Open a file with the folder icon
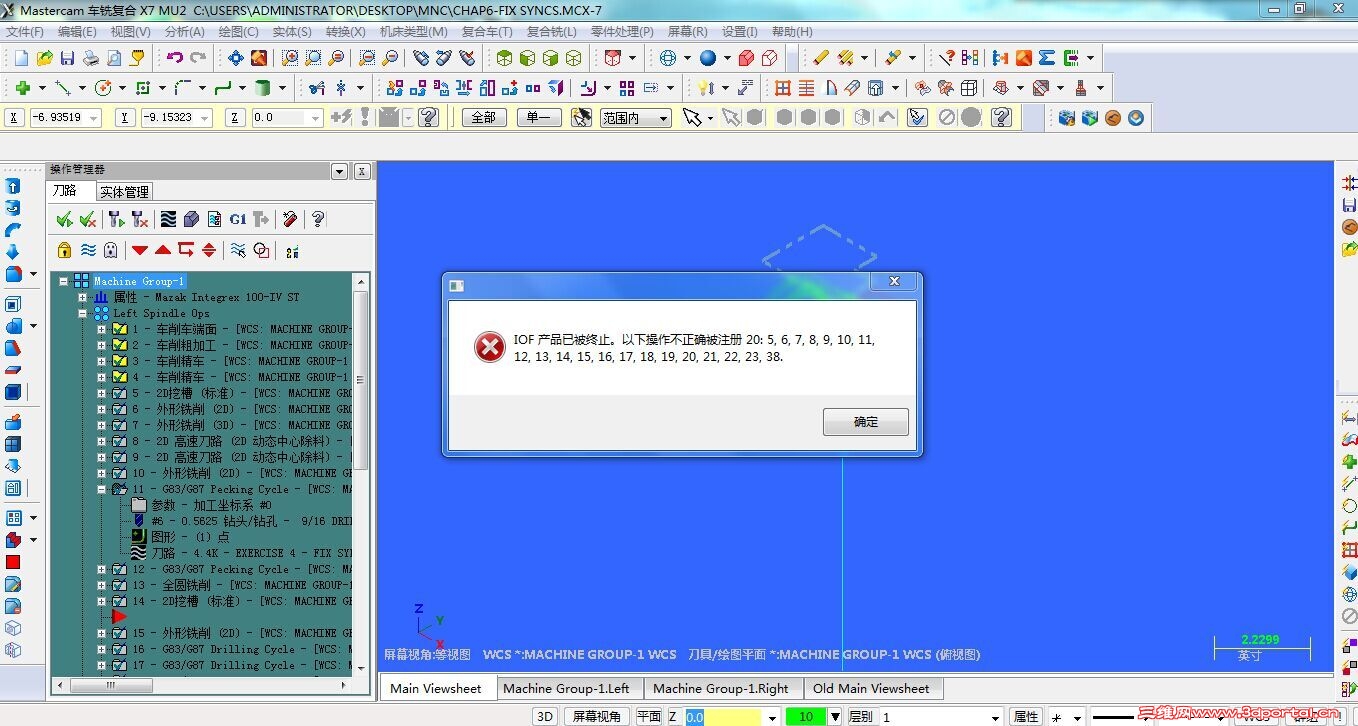 44,58
